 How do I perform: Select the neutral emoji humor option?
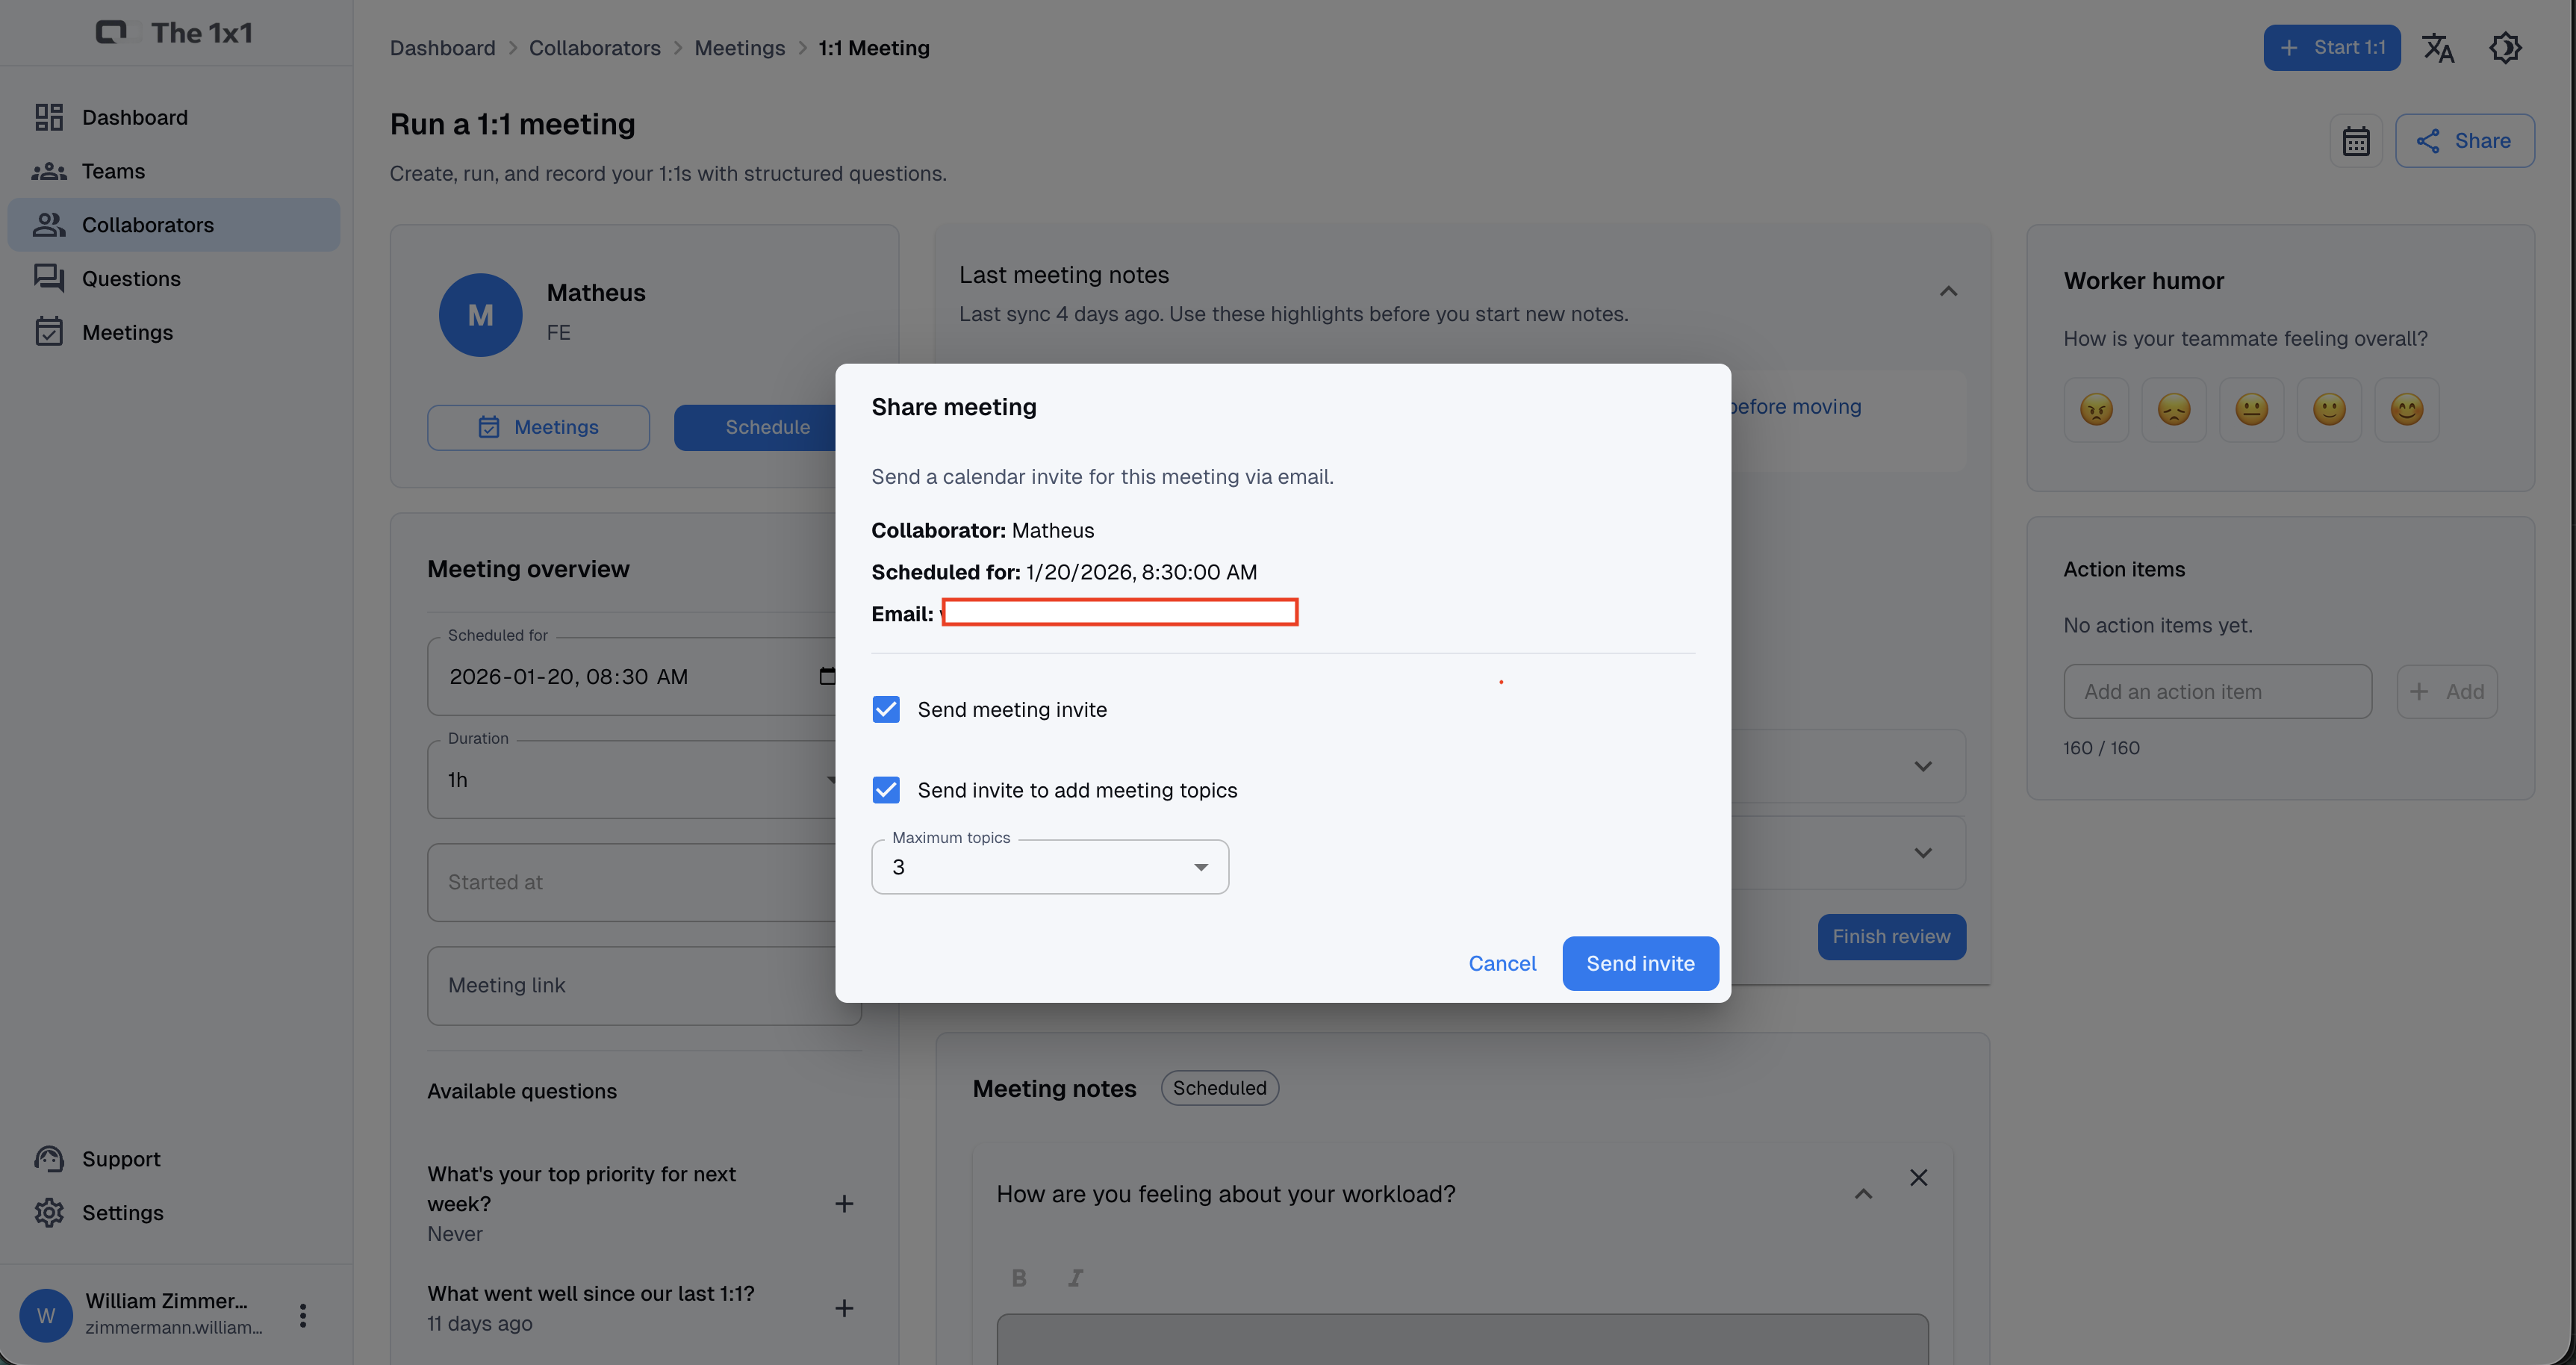coord(2251,409)
